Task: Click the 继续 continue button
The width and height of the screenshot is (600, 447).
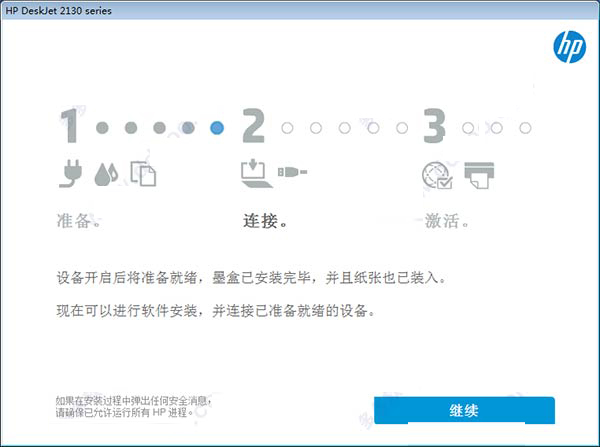Action: (x=464, y=410)
